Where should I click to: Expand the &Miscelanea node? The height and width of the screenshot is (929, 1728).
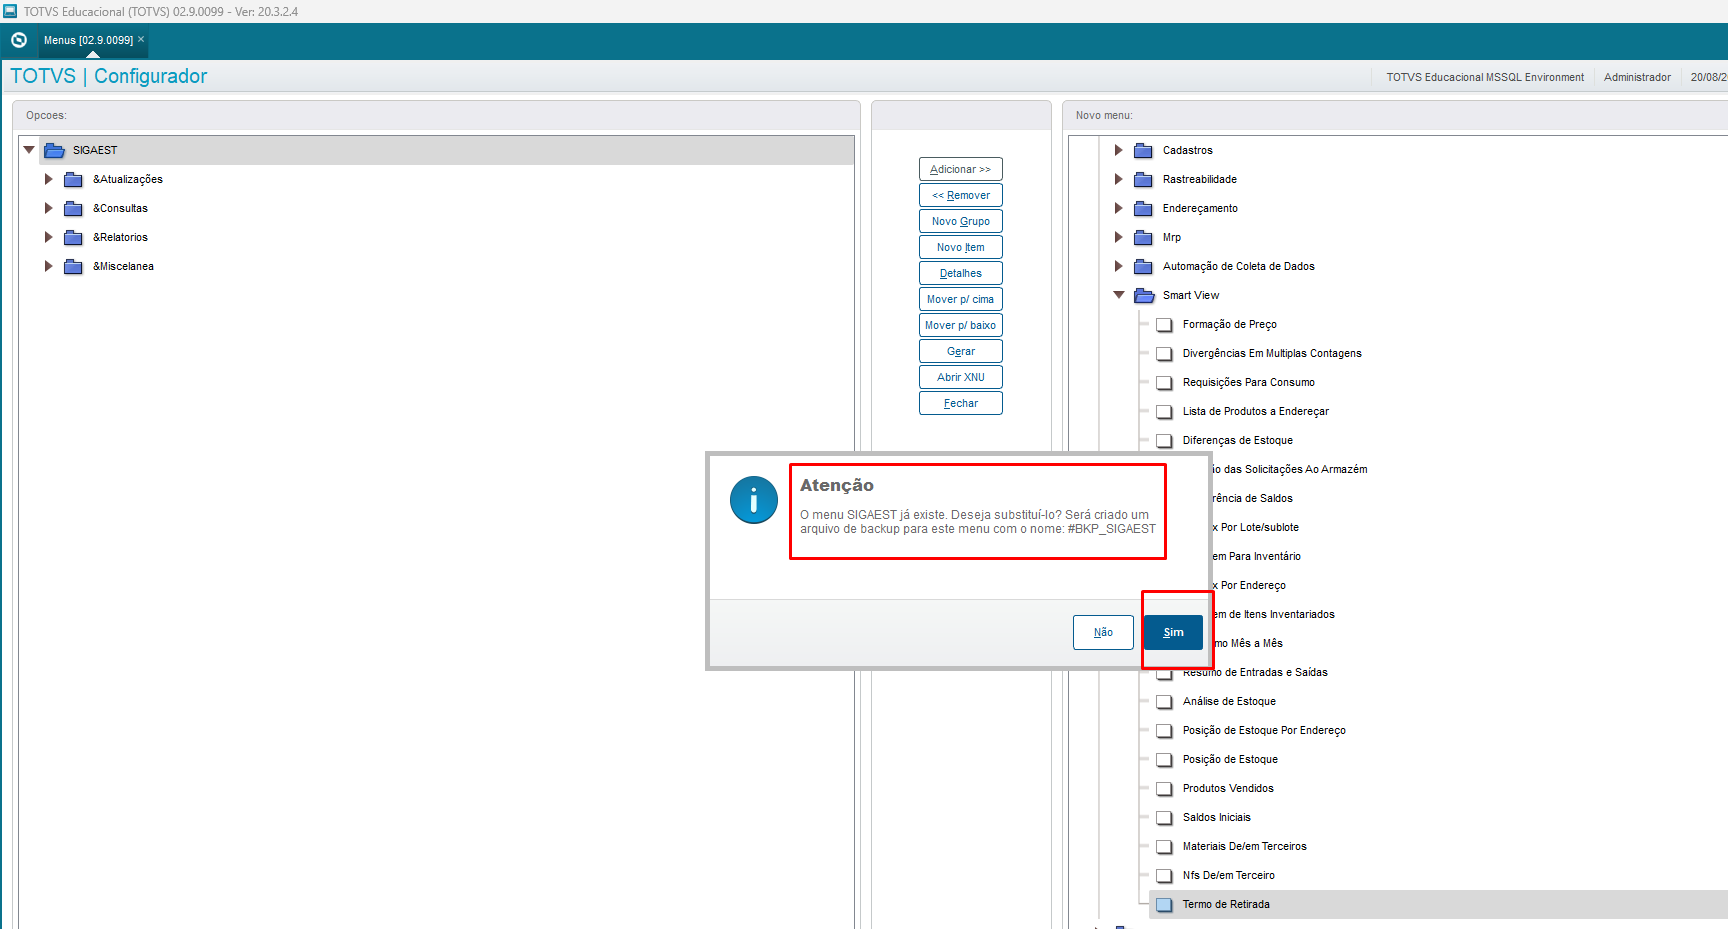pos(48,267)
